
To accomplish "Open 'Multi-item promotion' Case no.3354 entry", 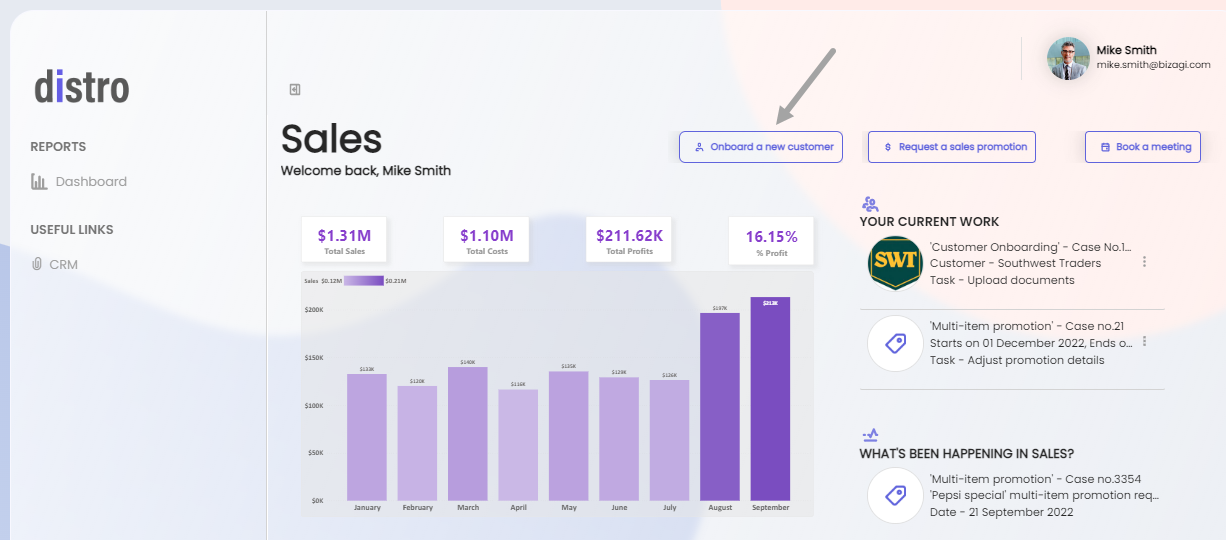I will (x=1017, y=496).
